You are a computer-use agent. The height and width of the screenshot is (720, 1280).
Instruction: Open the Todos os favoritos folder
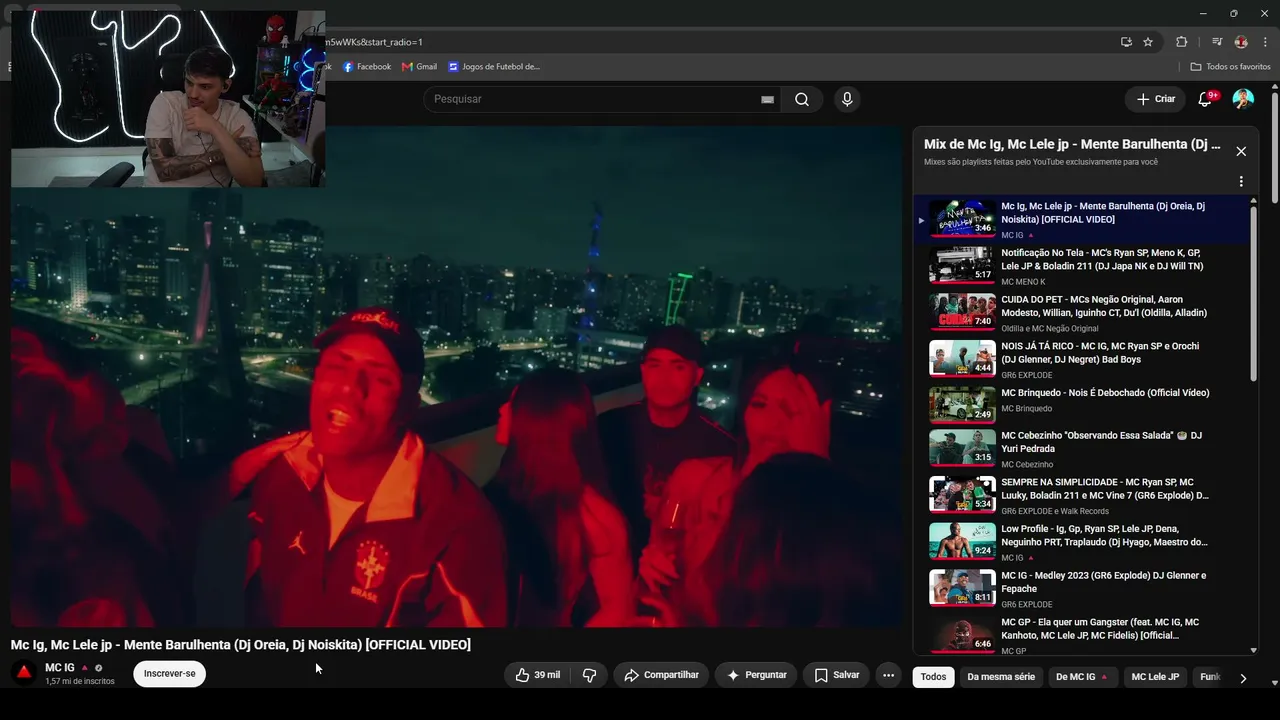pos(1230,67)
